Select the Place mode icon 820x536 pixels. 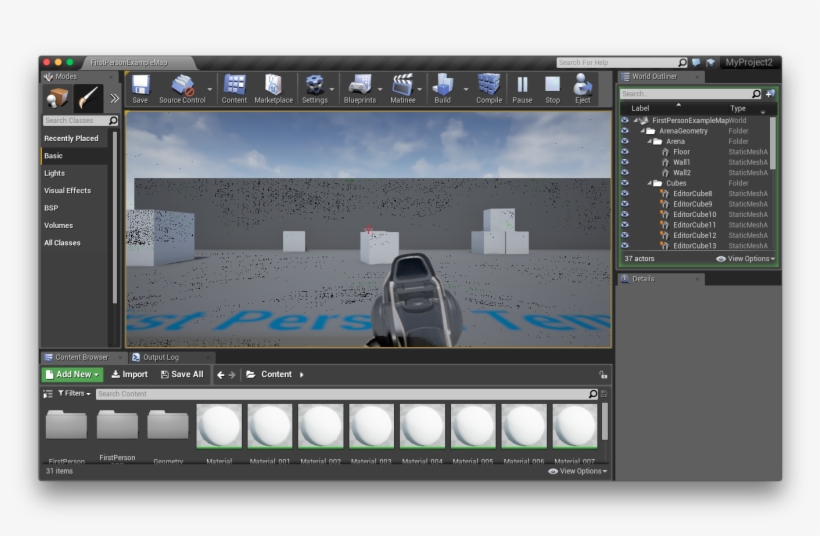pos(58,97)
